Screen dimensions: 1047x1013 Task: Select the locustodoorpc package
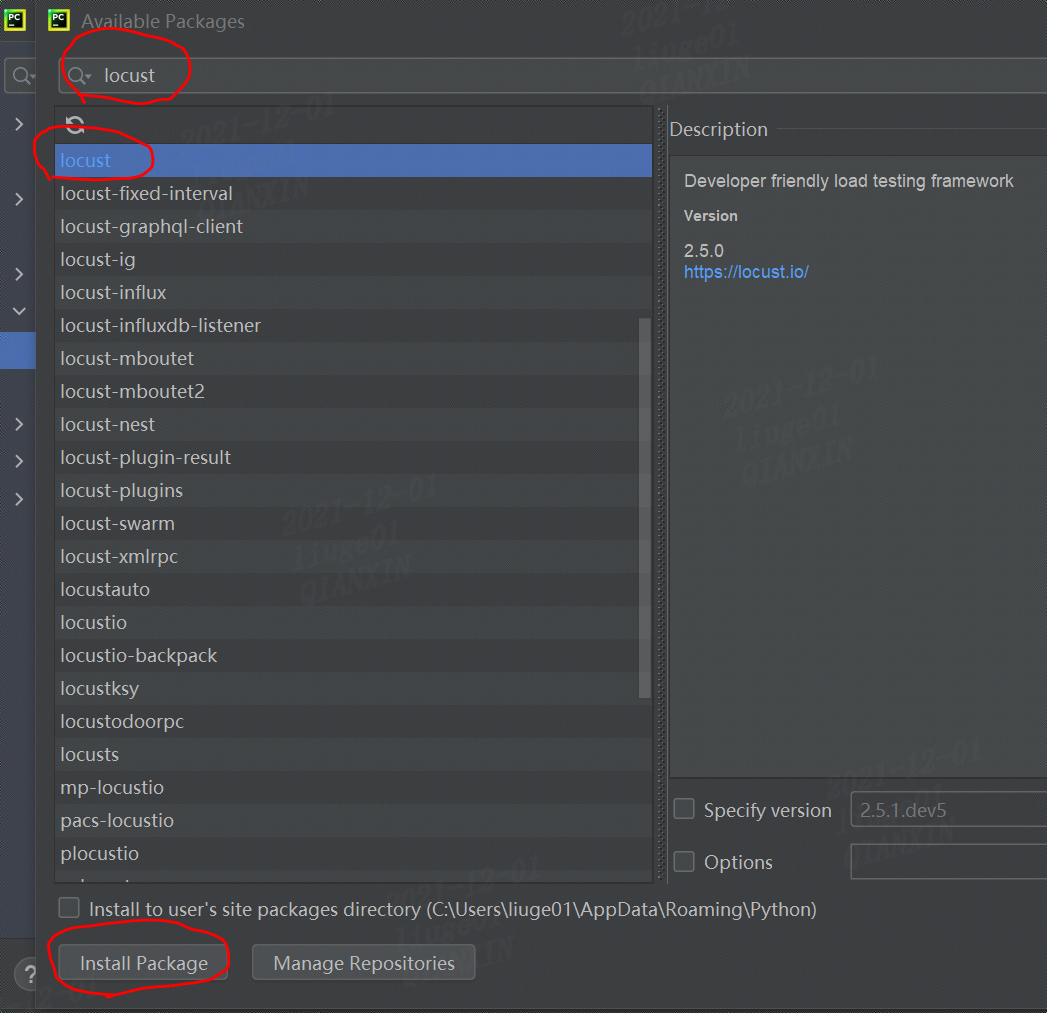pyautogui.click(x=353, y=722)
